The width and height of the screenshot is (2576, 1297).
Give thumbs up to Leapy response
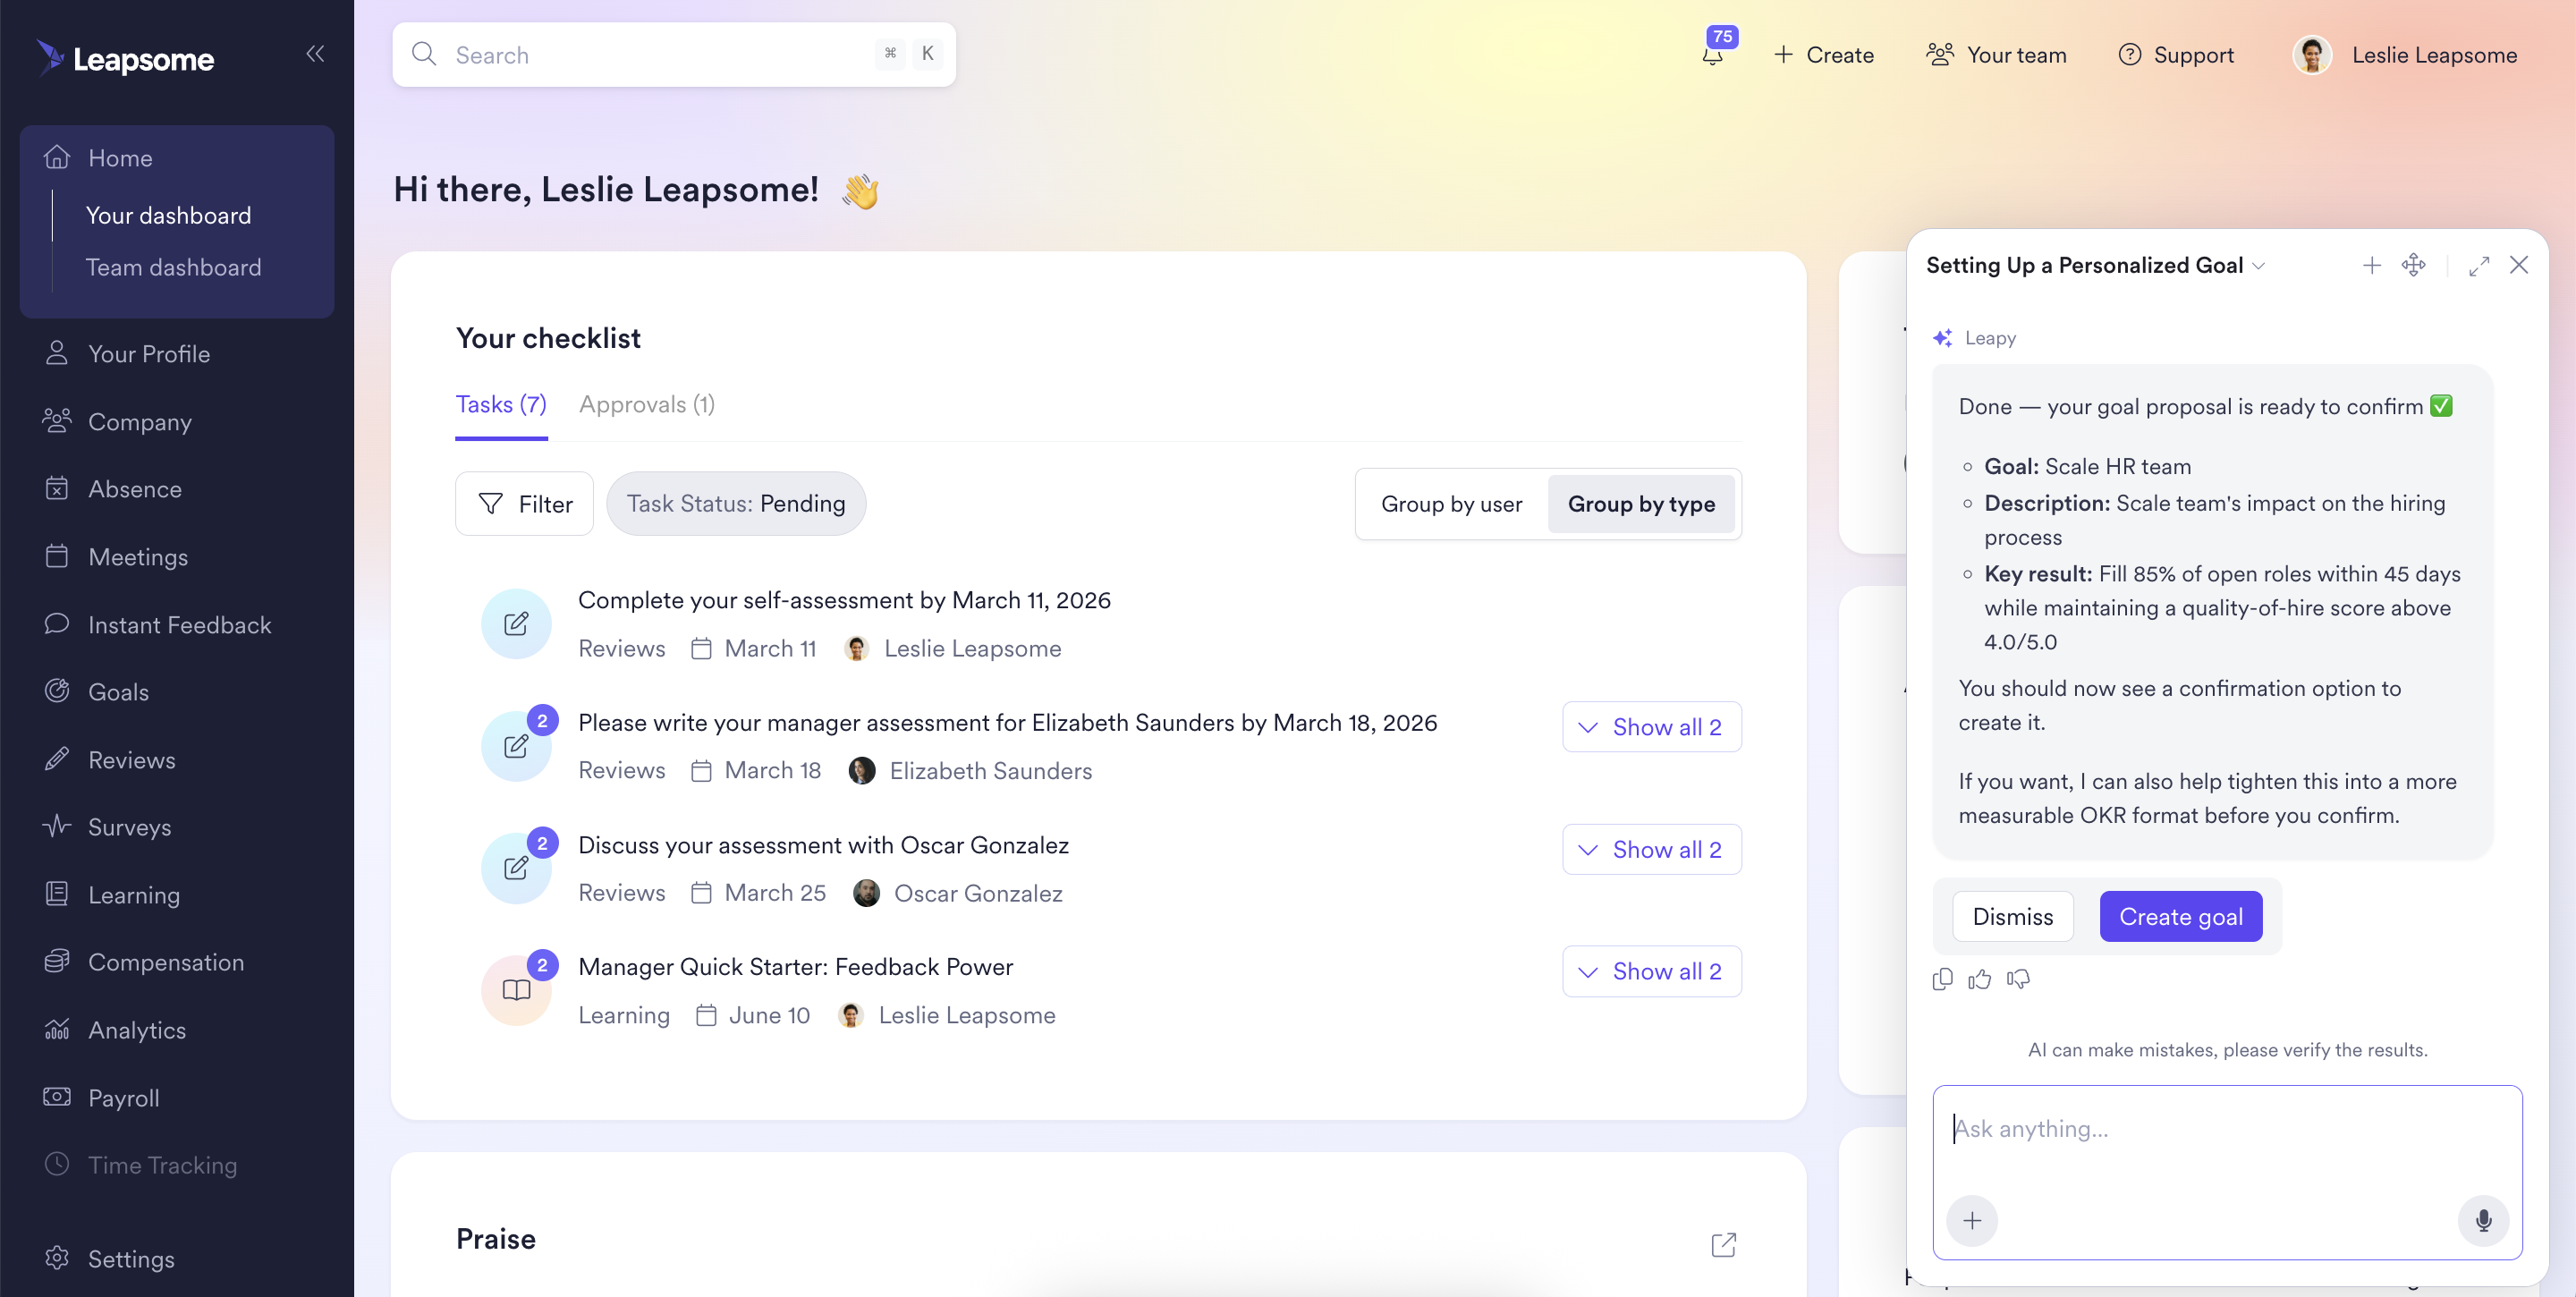click(x=1979, y=979)
